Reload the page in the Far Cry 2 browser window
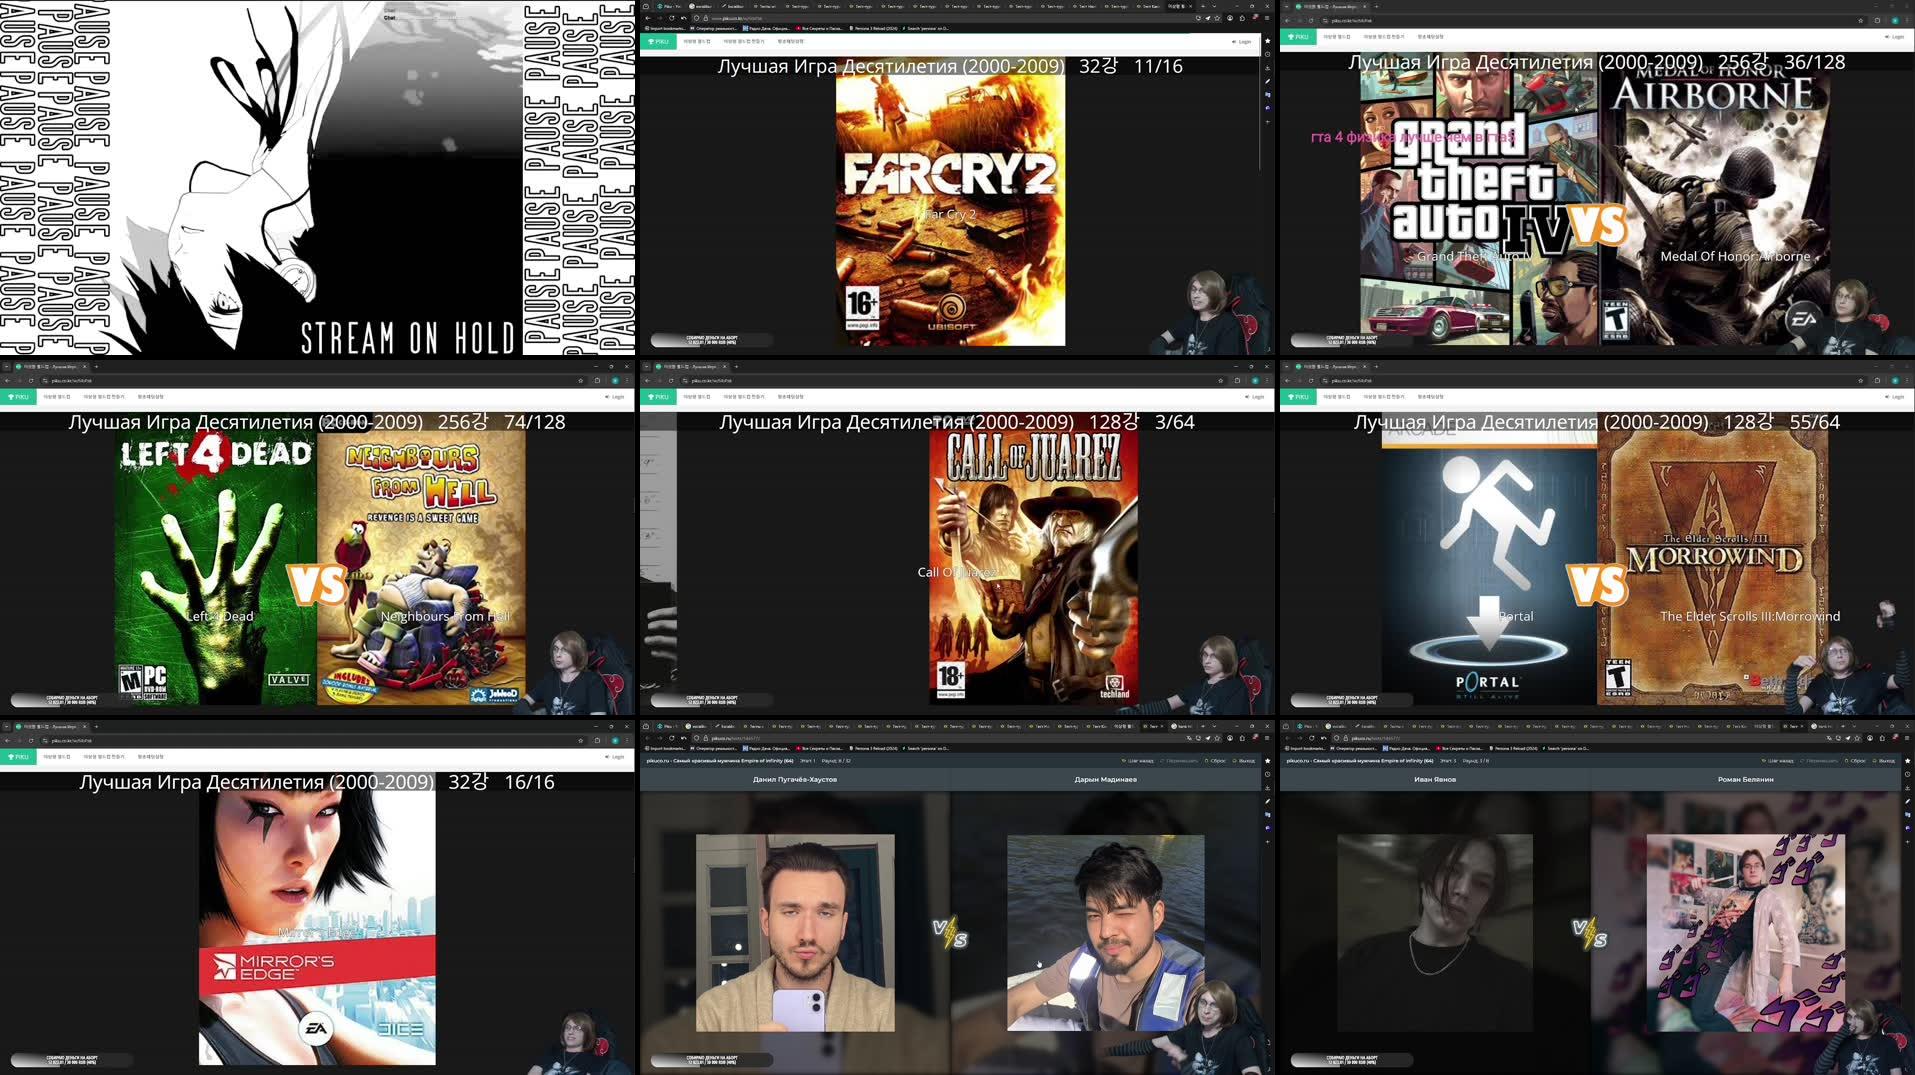The height and width of the screenshot is (1075, 1915). coord(672,18)
